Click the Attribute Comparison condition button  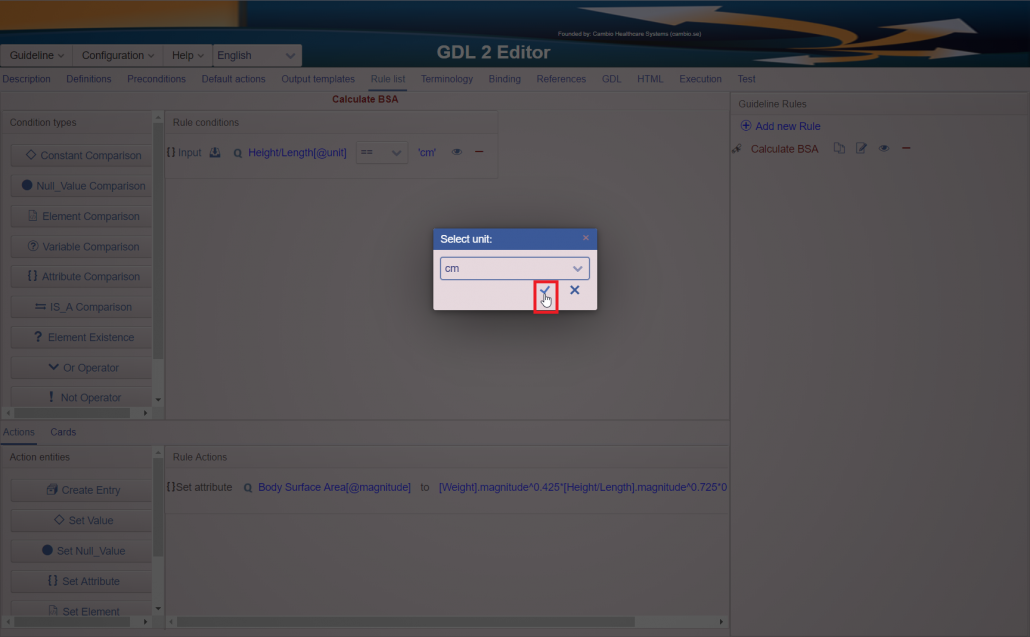[82, 277]
